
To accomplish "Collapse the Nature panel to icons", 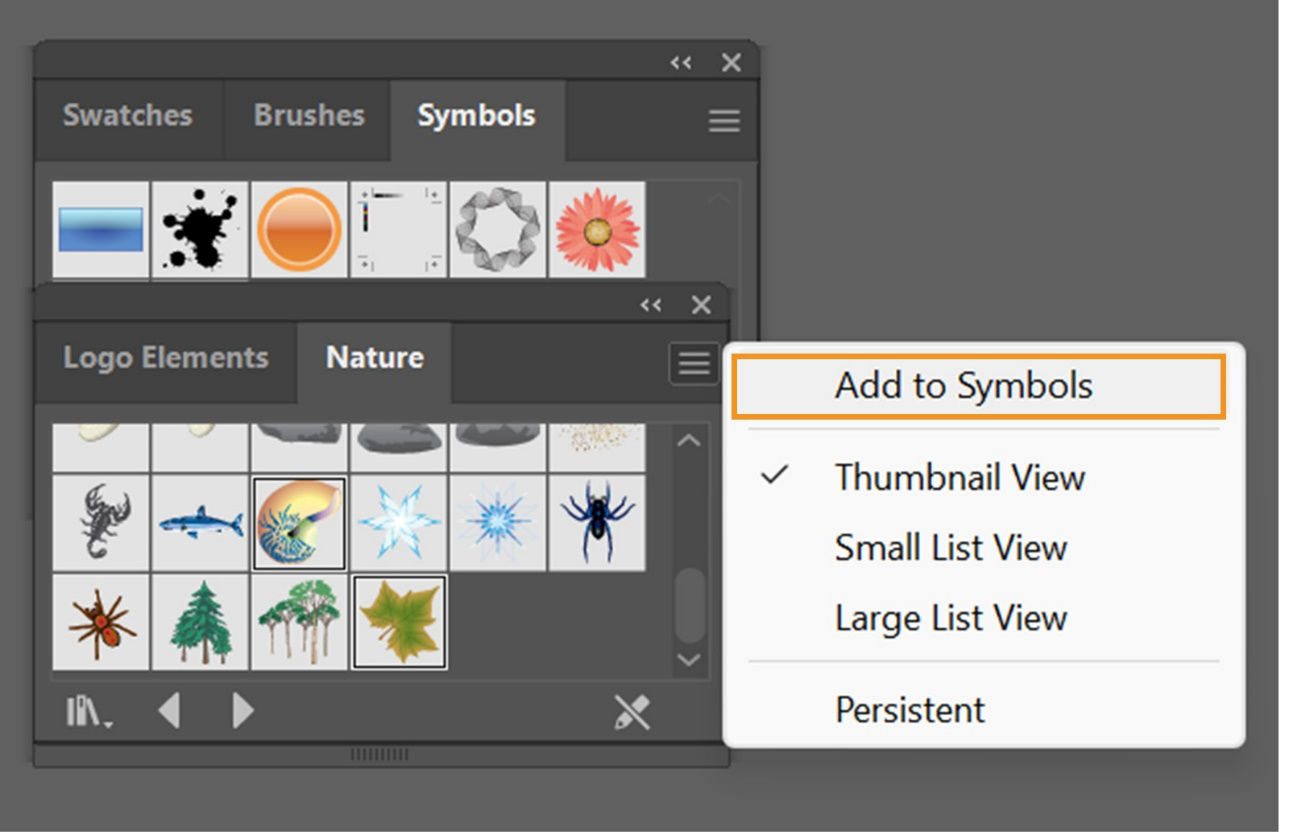I will point(651,305).
